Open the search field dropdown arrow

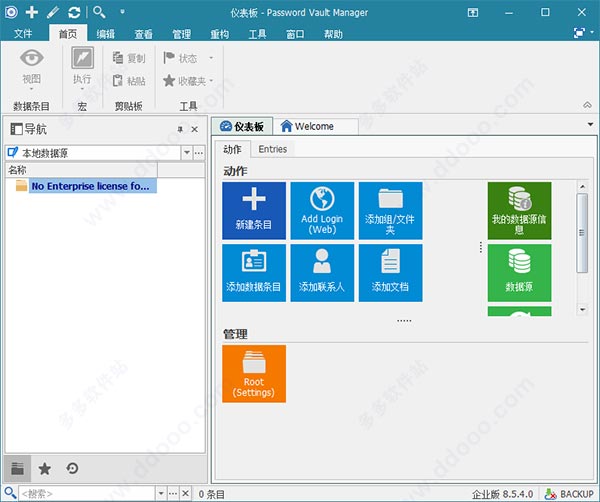161,493
